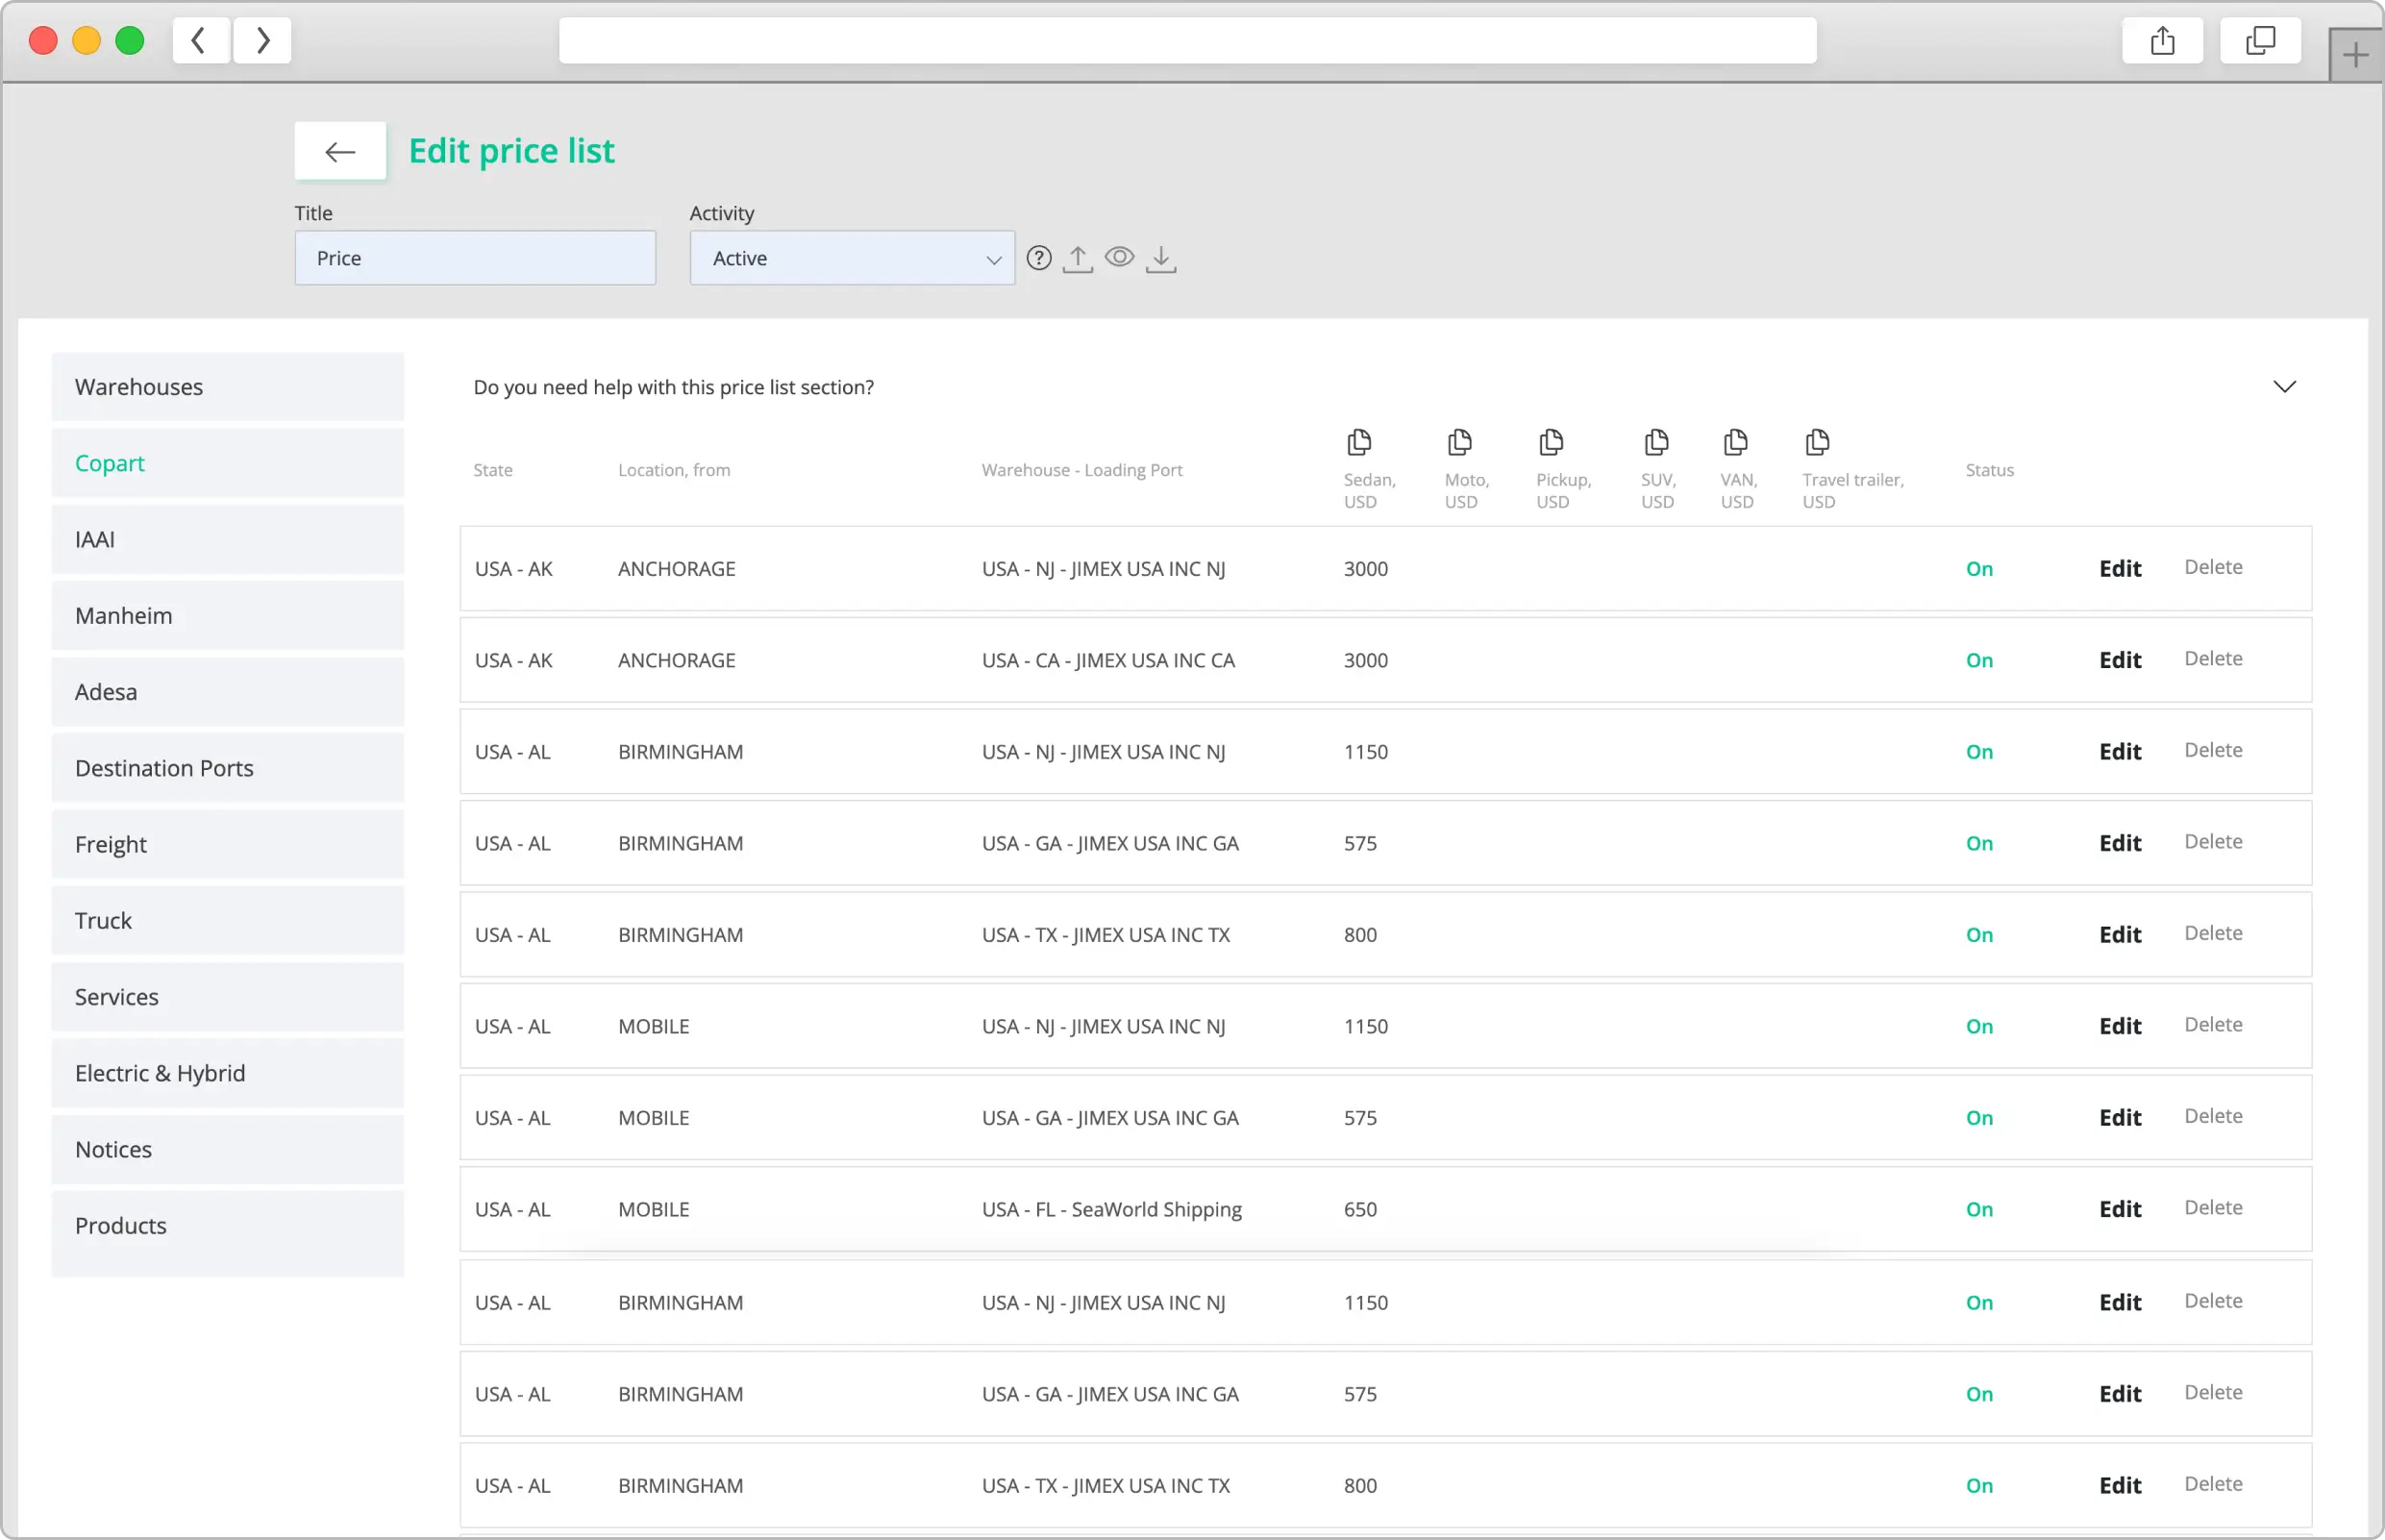
Task: Open the Notices section
Action: pos(228,1150)
